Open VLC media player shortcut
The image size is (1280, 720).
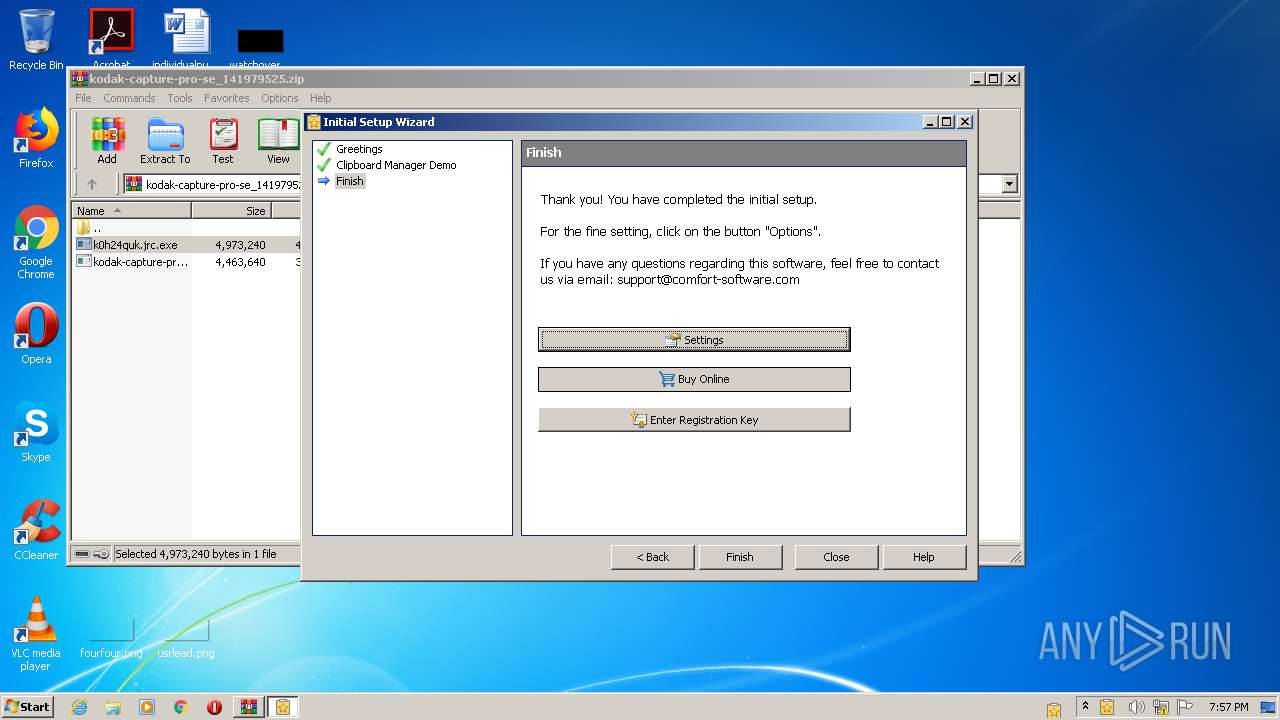coord(36,634)
